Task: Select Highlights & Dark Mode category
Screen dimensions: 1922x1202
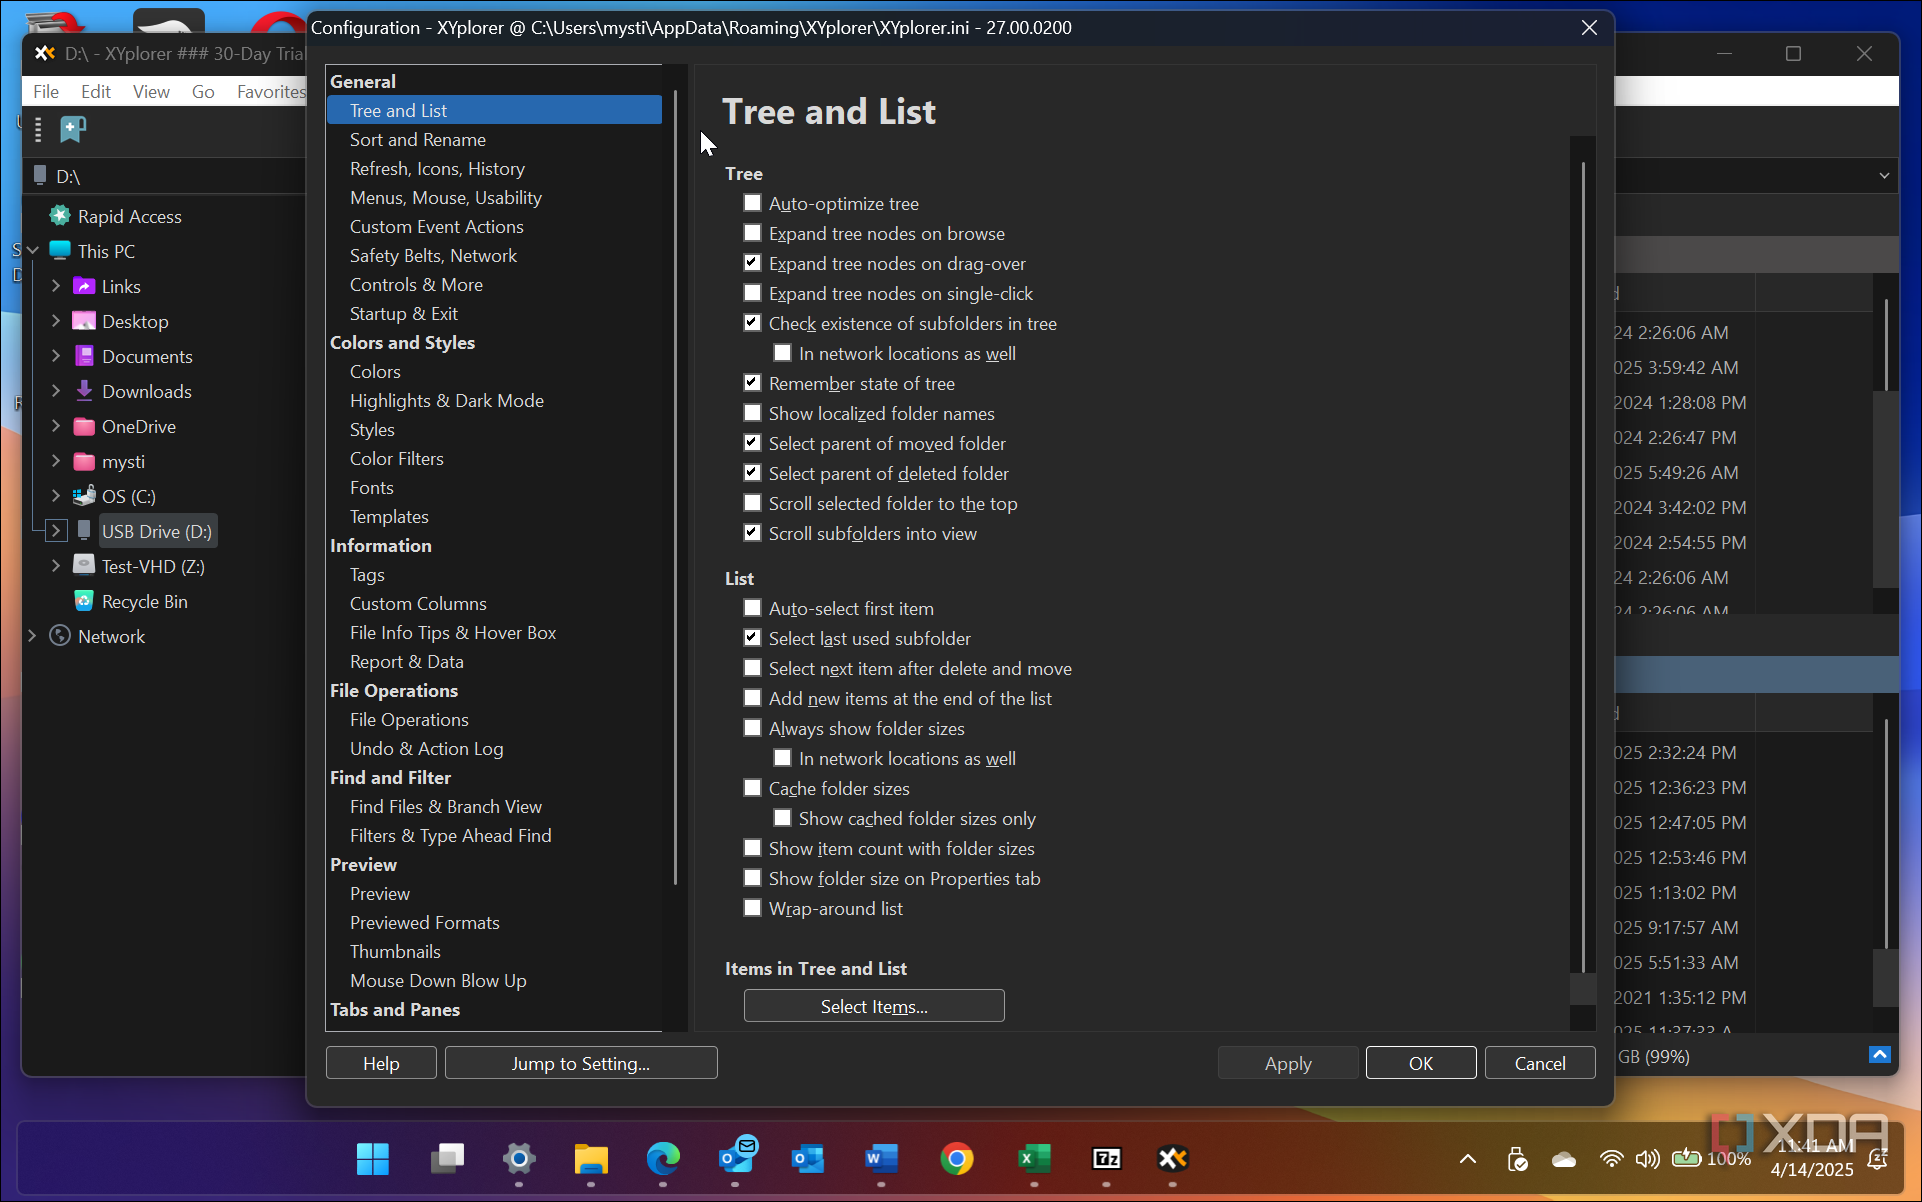Action: [447, 401]
